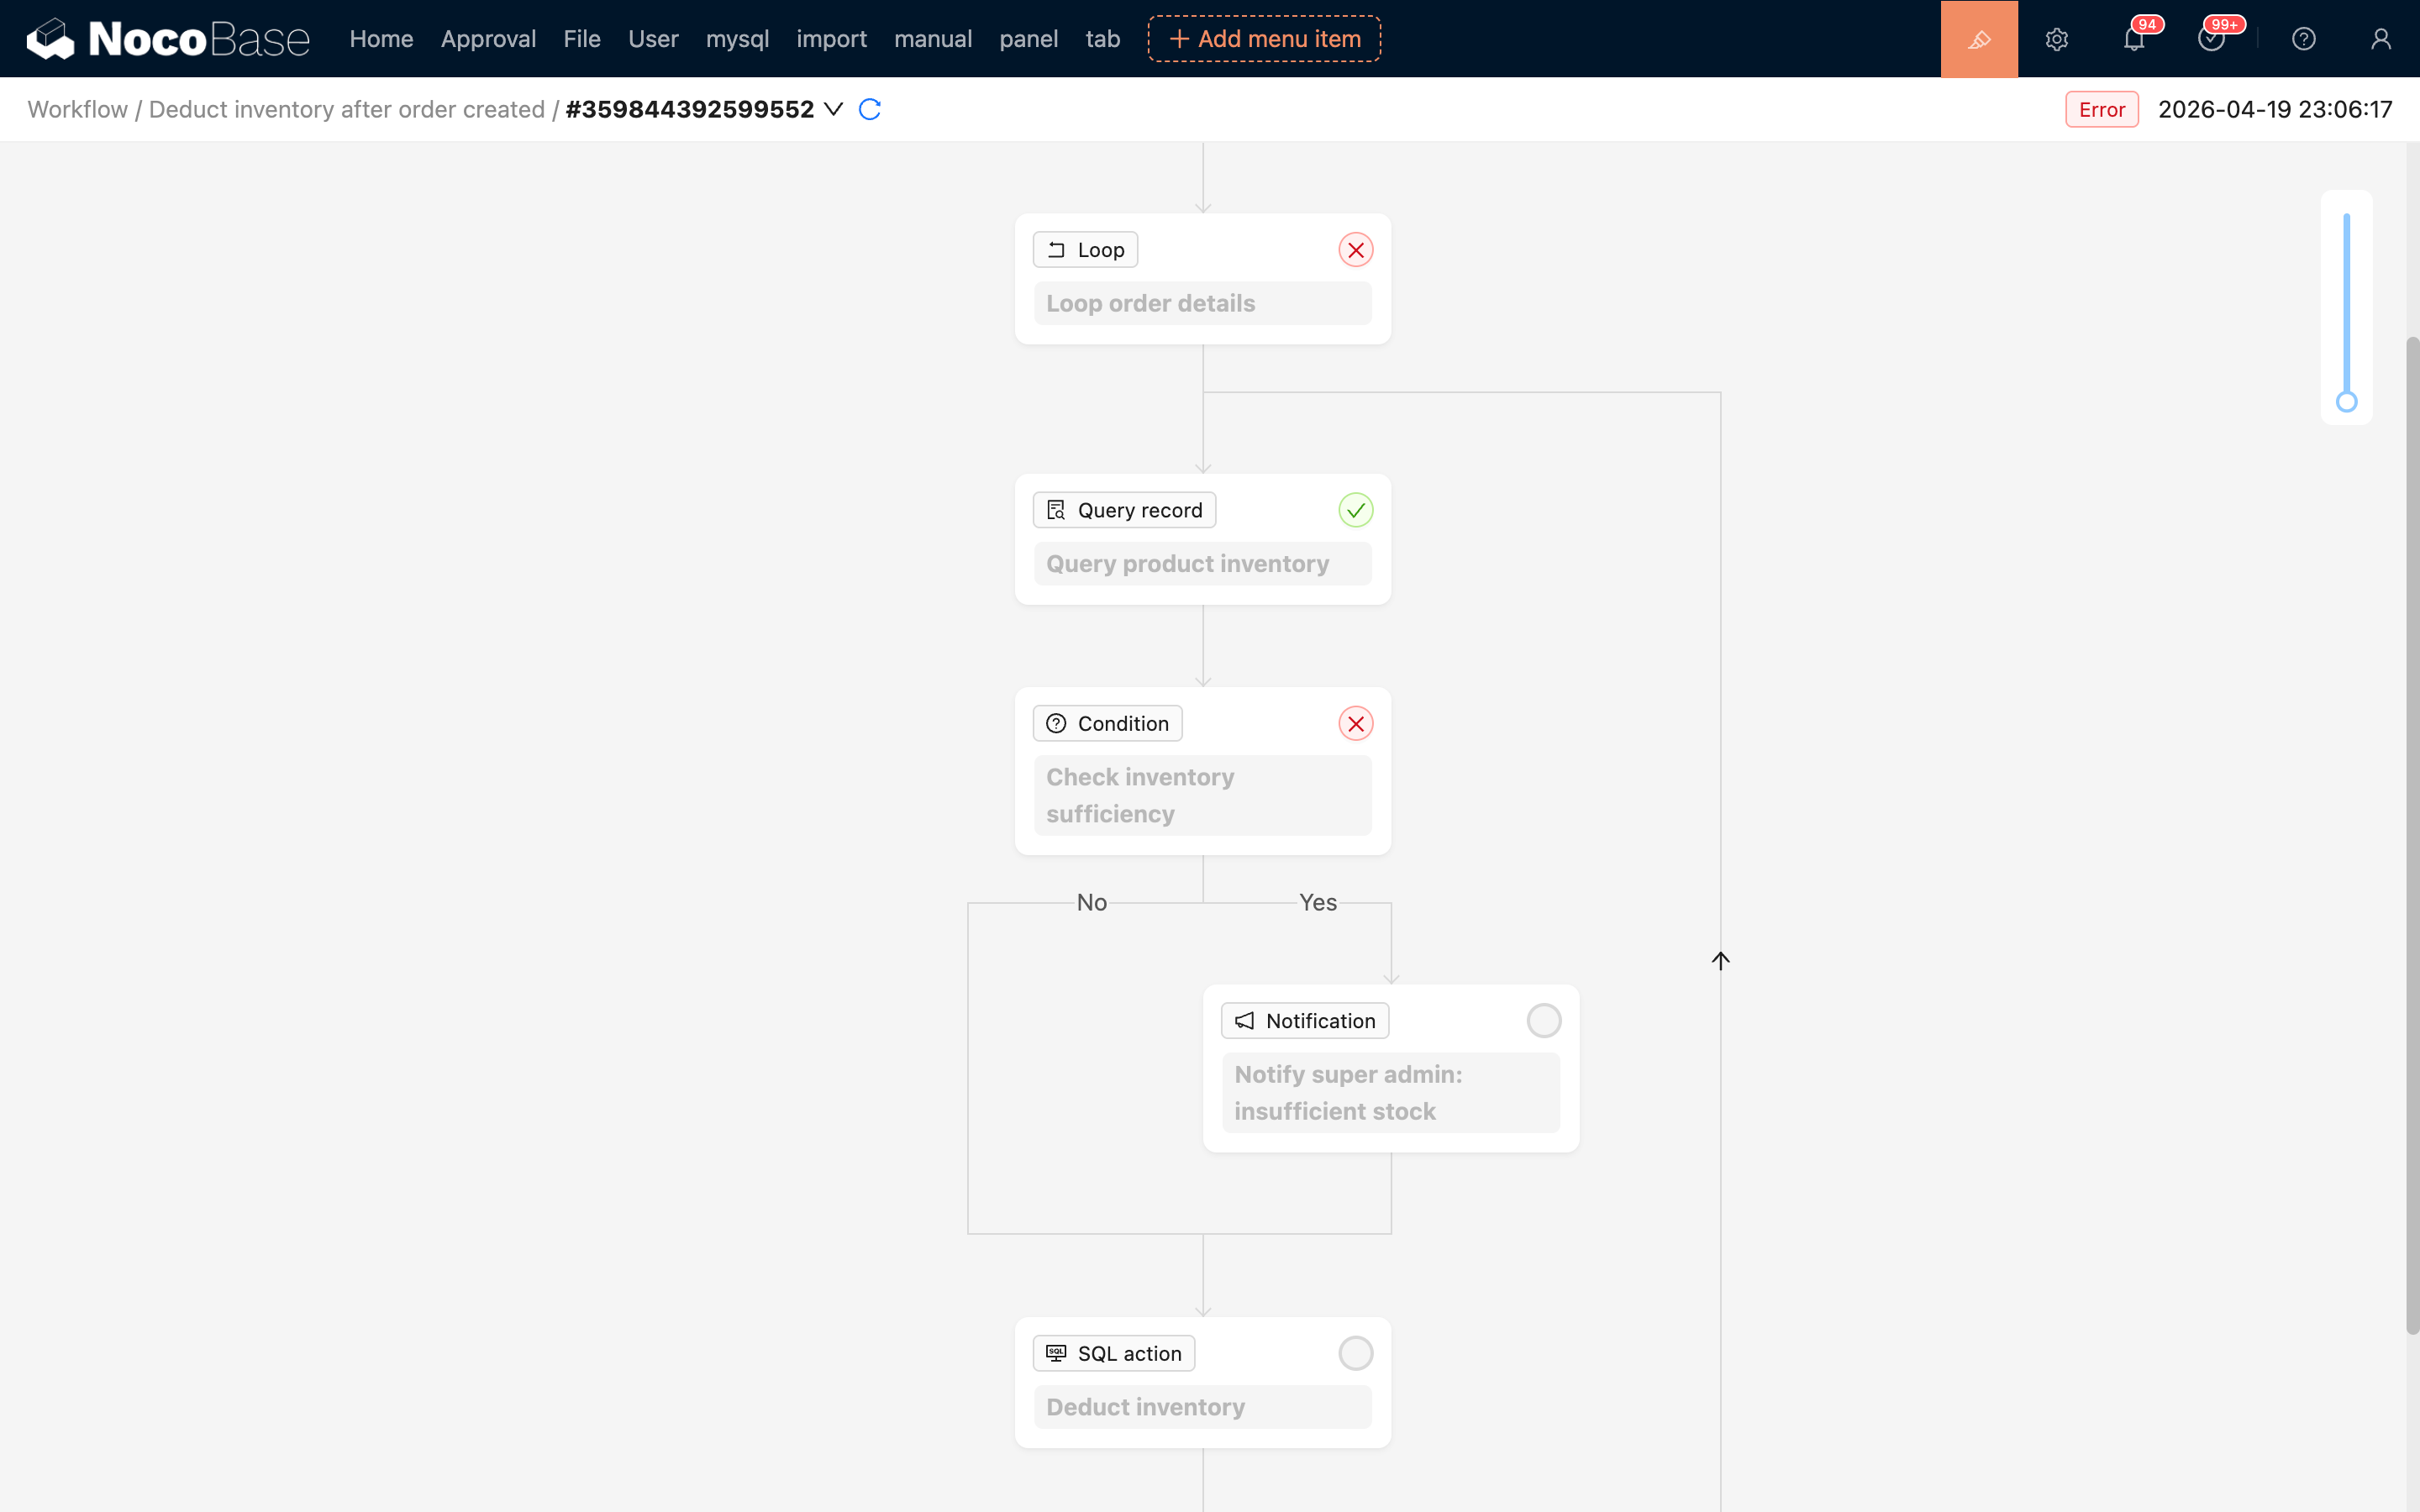Click the canvas zoom slider handle
The width and height of the screenshot is (2420, 1512).
[2346, 402]
